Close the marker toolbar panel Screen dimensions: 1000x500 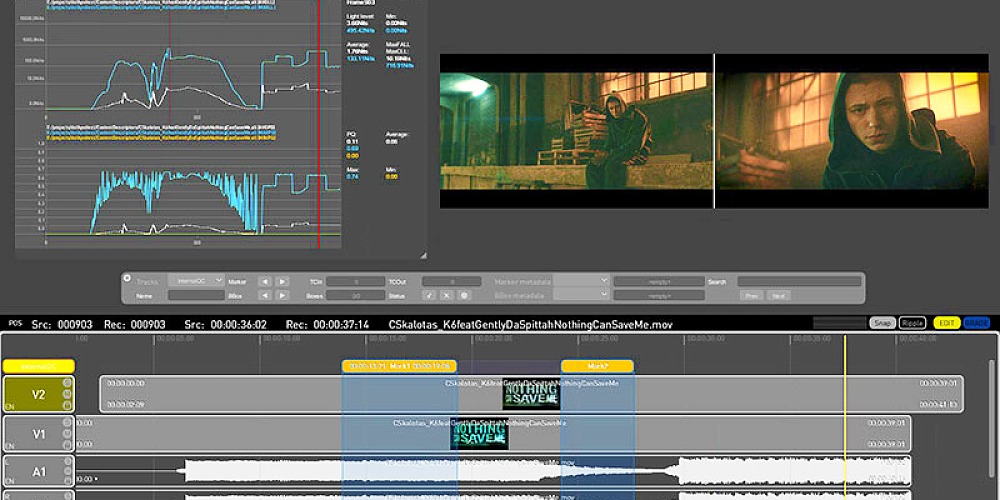coord(127,278)
